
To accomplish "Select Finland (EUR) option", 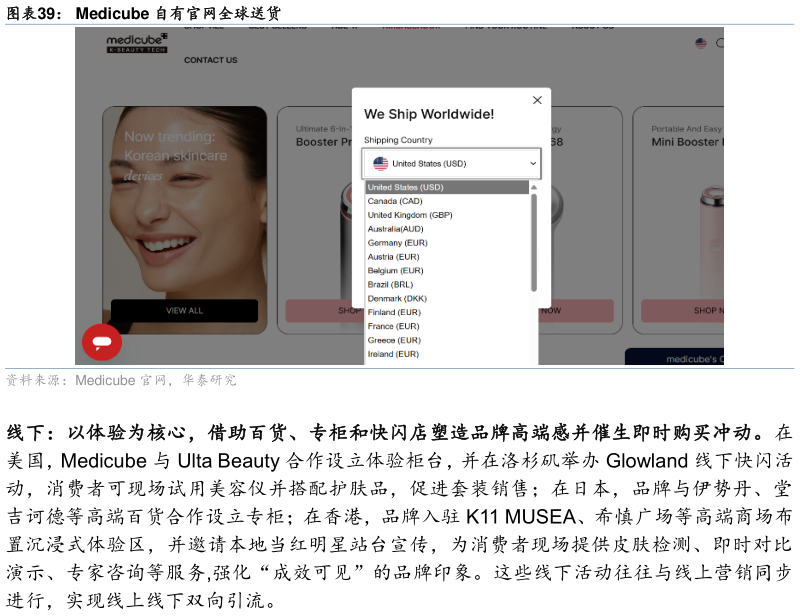I will click(447, 312).
